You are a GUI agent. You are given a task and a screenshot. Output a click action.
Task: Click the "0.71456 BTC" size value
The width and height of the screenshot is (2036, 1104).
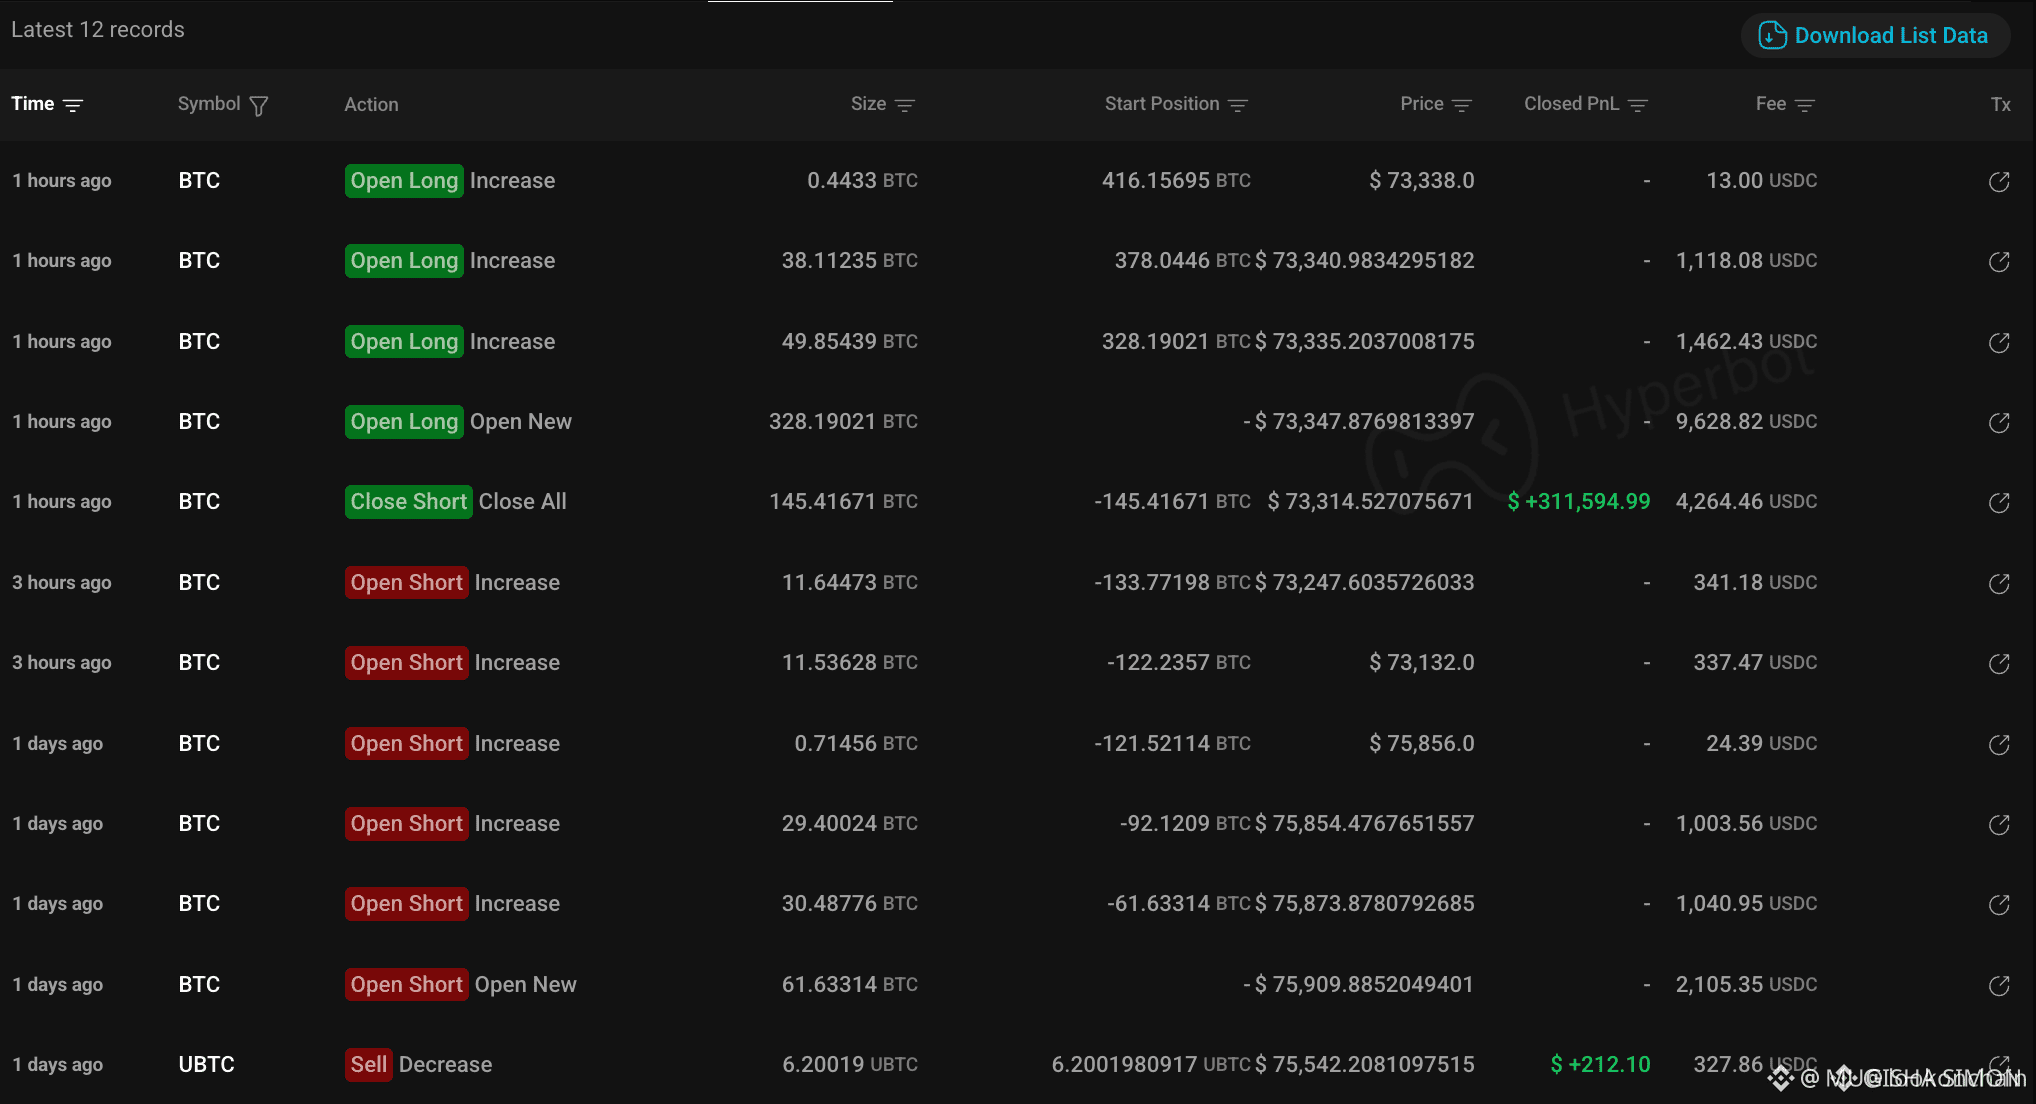pyautogui.click(x=856, y=743)
